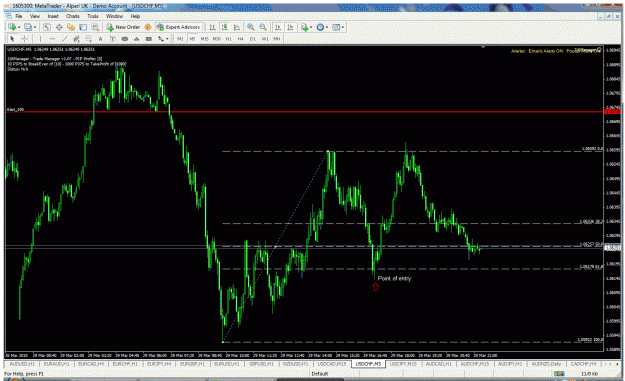Set timeframe to M1

180,39
